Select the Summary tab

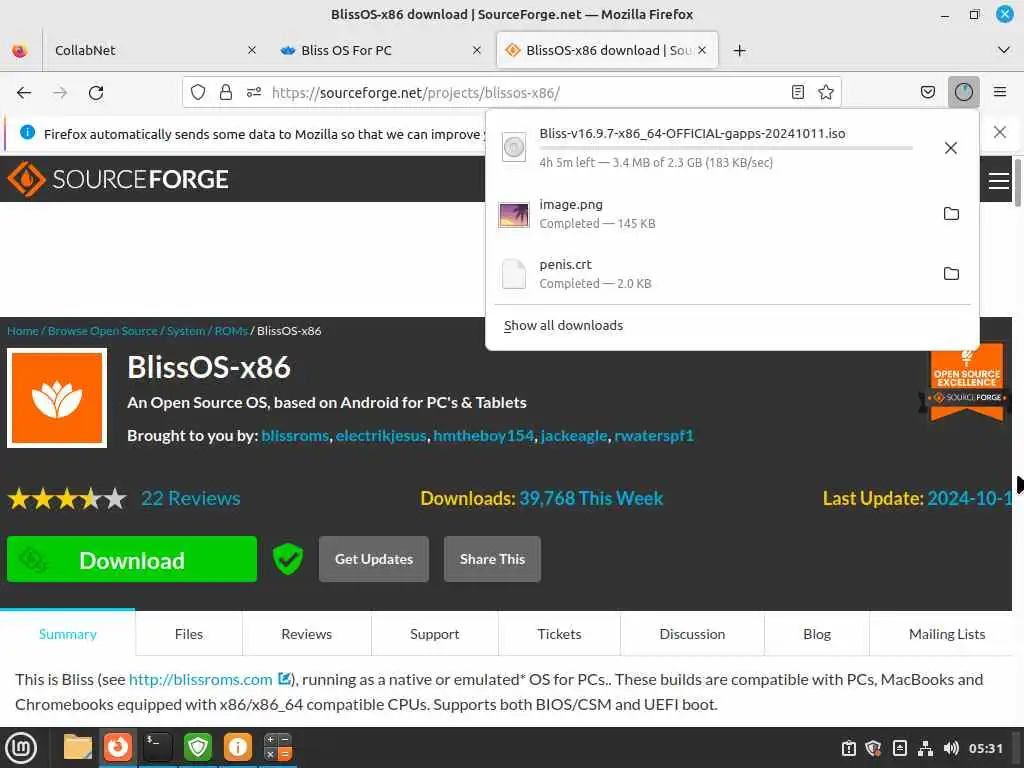point(68,633)
